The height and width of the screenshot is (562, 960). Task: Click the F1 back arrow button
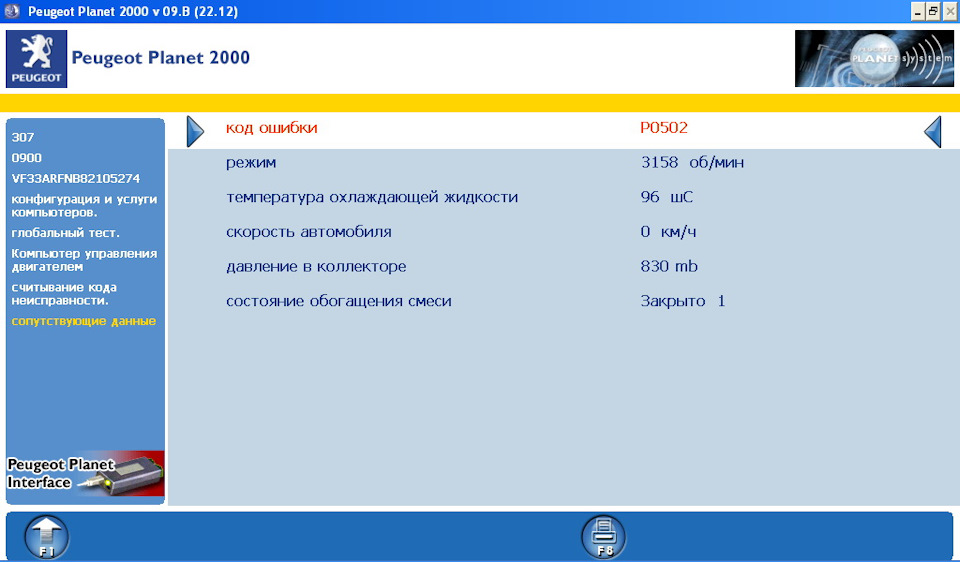[47, 537]
